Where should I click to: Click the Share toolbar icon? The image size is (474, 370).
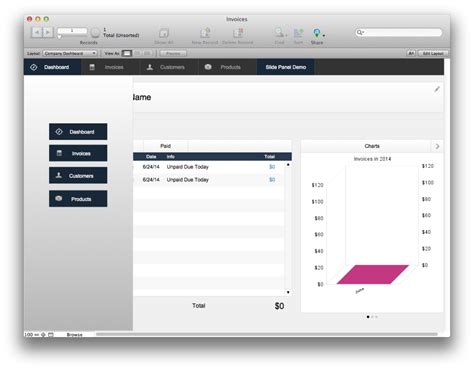click(x=317, y=33)
